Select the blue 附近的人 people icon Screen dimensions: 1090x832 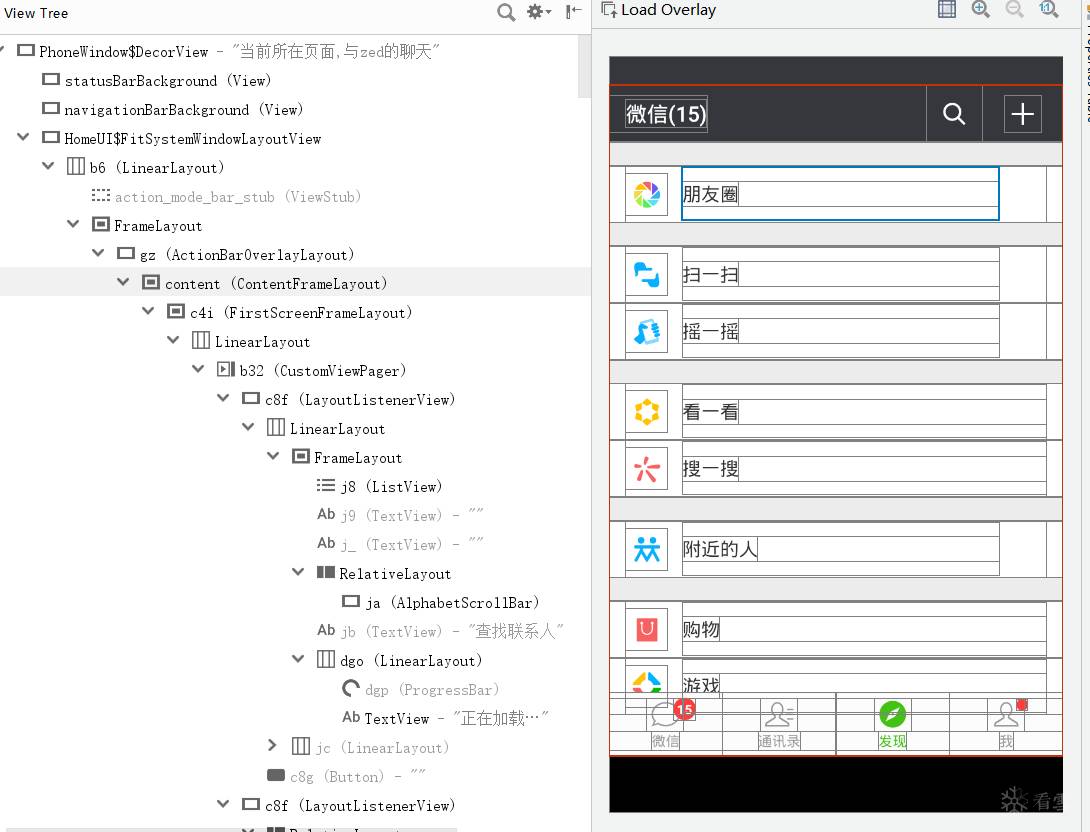[x=646, y=549]
